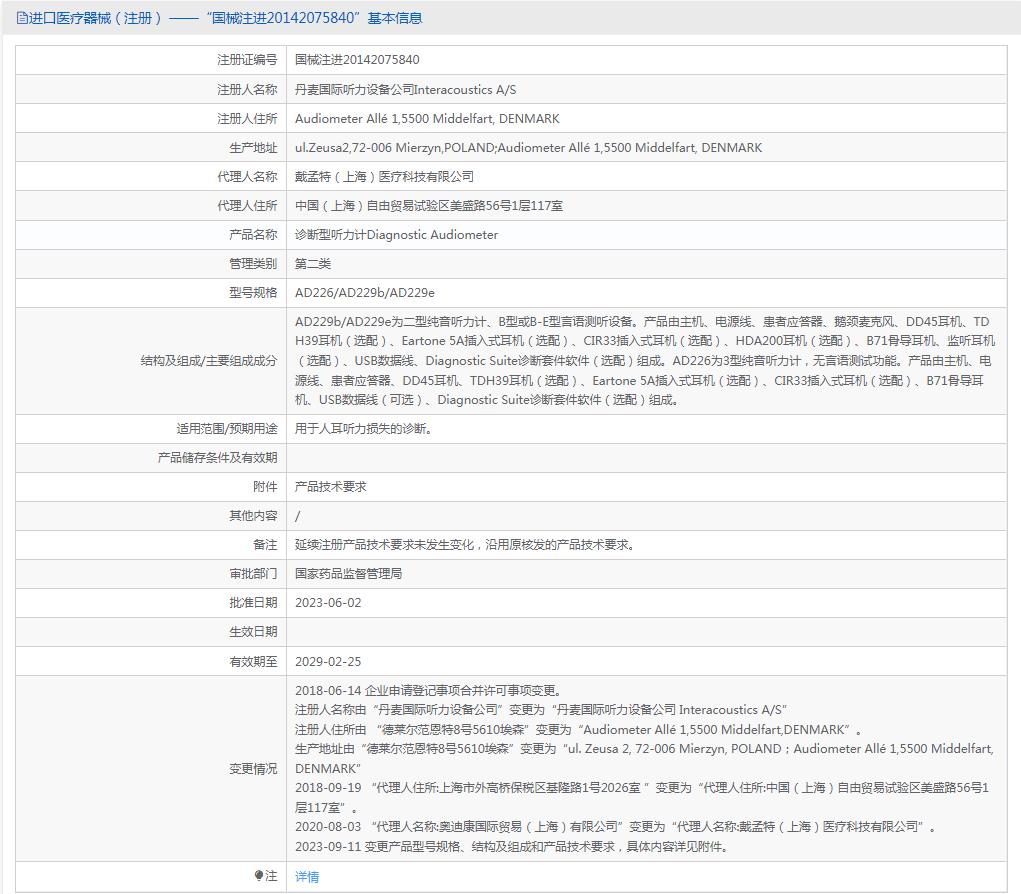Click the 产品技术要求 attachment value

click(331, 487)
